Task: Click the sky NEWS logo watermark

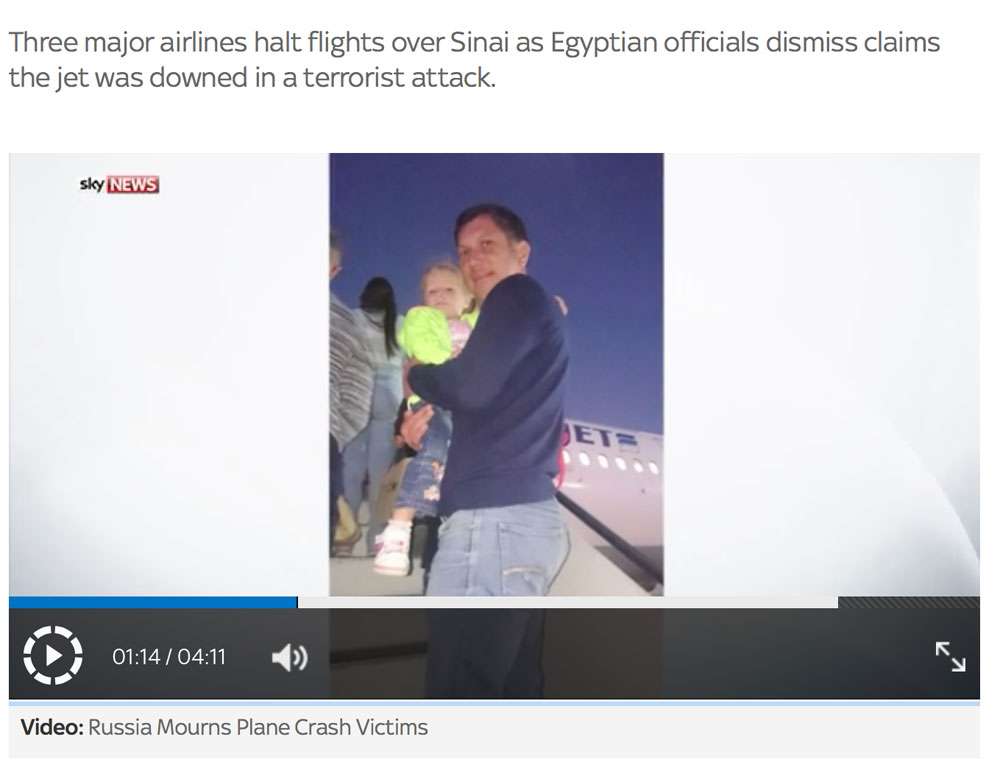Action: coord(119,184)
